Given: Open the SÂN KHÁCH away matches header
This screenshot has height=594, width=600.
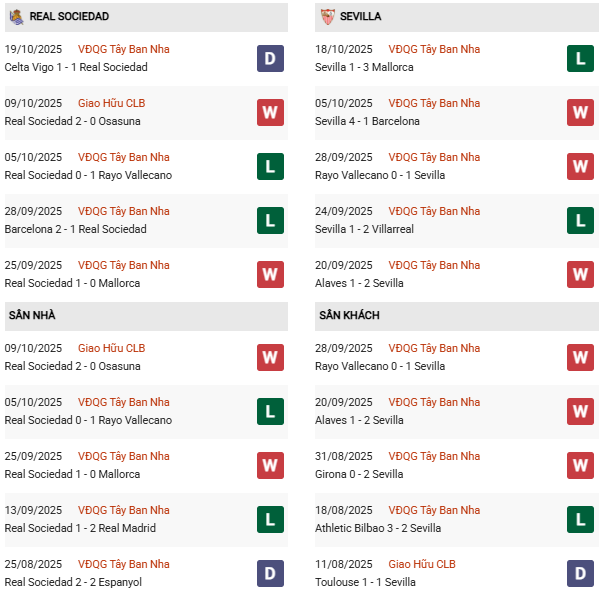Looking at the screenshot, I should click(349, 316).
